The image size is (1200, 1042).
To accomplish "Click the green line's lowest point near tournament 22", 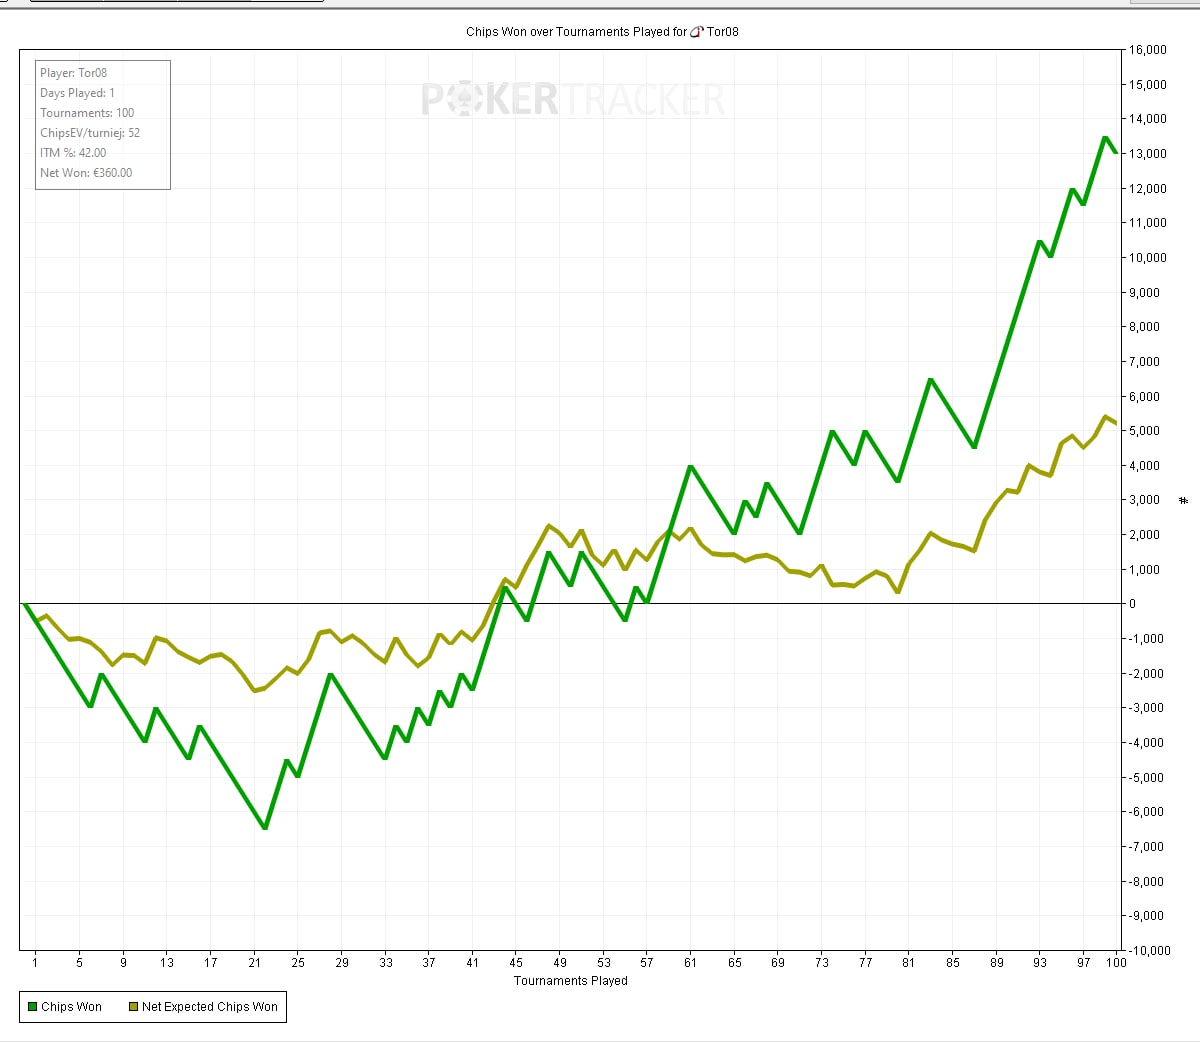I will 265,828.
